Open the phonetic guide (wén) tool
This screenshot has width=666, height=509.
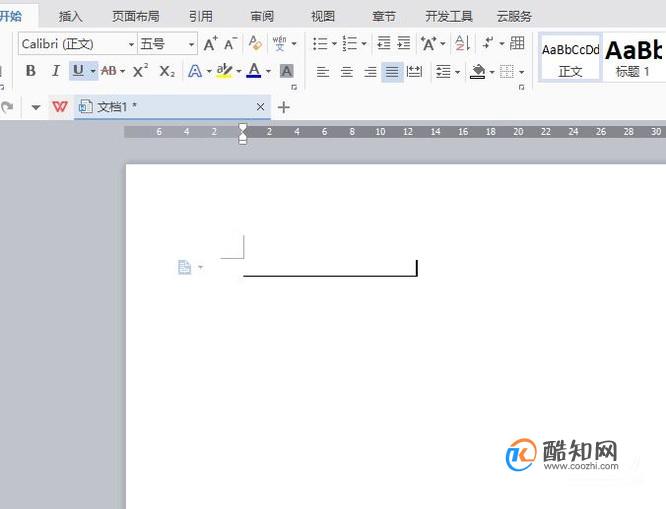[279, 43]
